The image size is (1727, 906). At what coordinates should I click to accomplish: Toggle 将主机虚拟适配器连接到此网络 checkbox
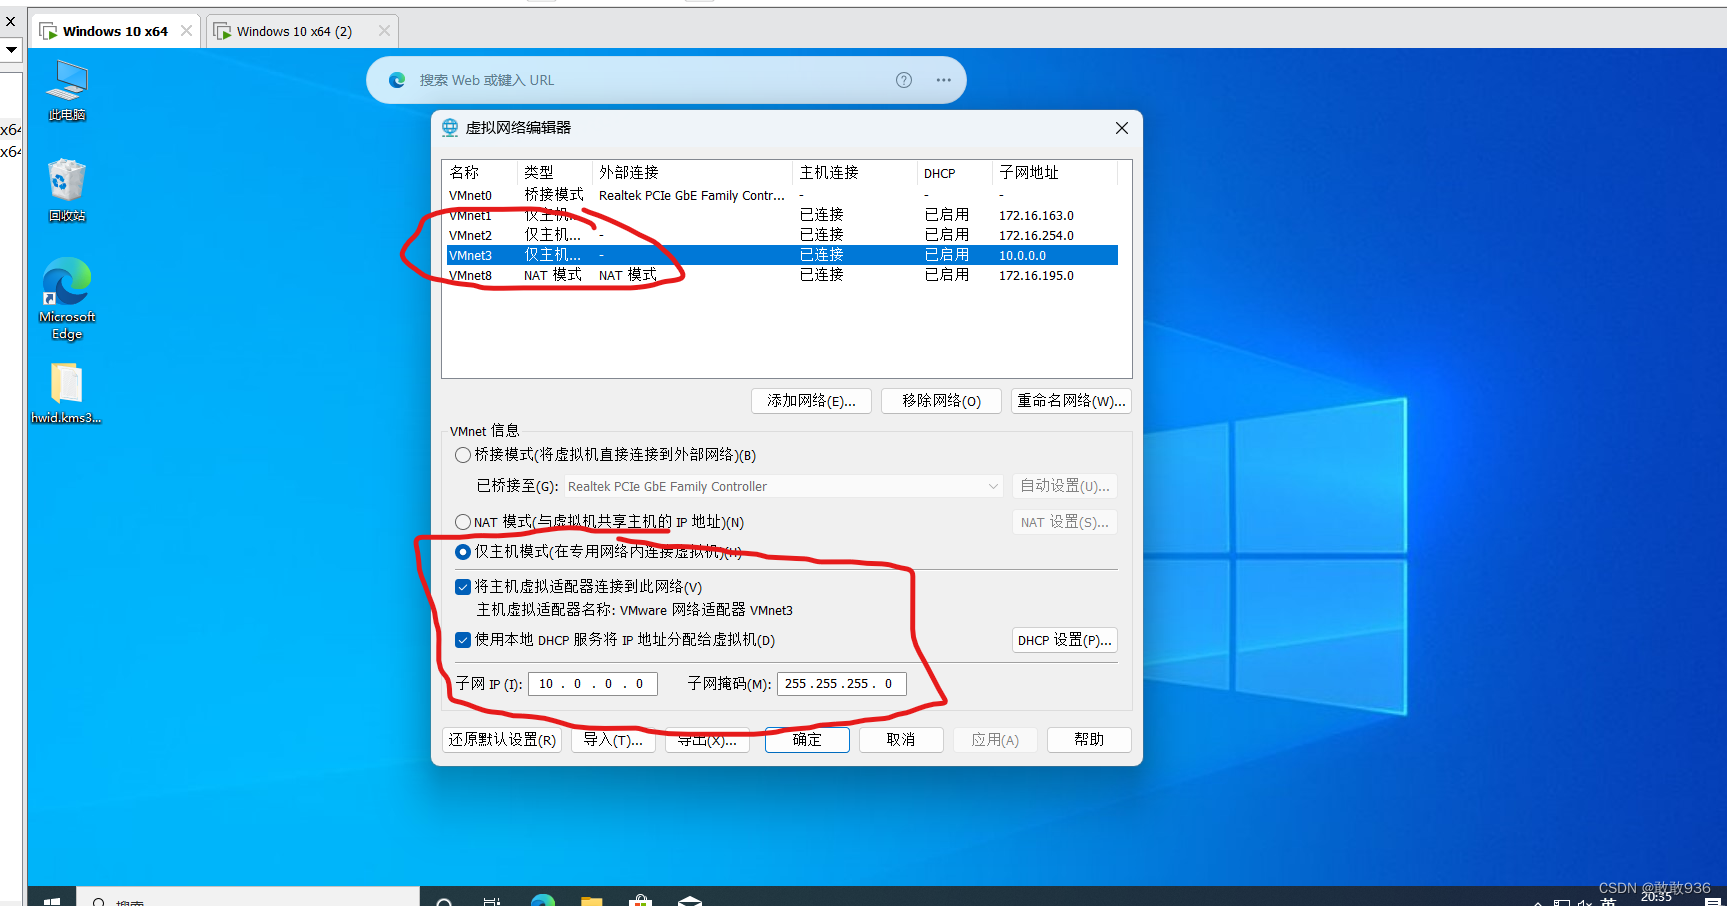[x=463, y=587]
